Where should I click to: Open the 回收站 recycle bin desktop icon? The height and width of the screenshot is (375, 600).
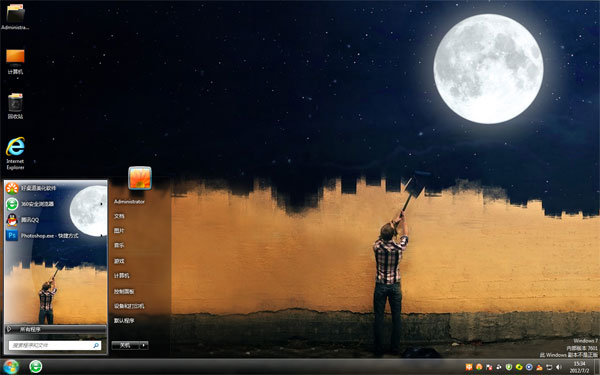point(15,106)
